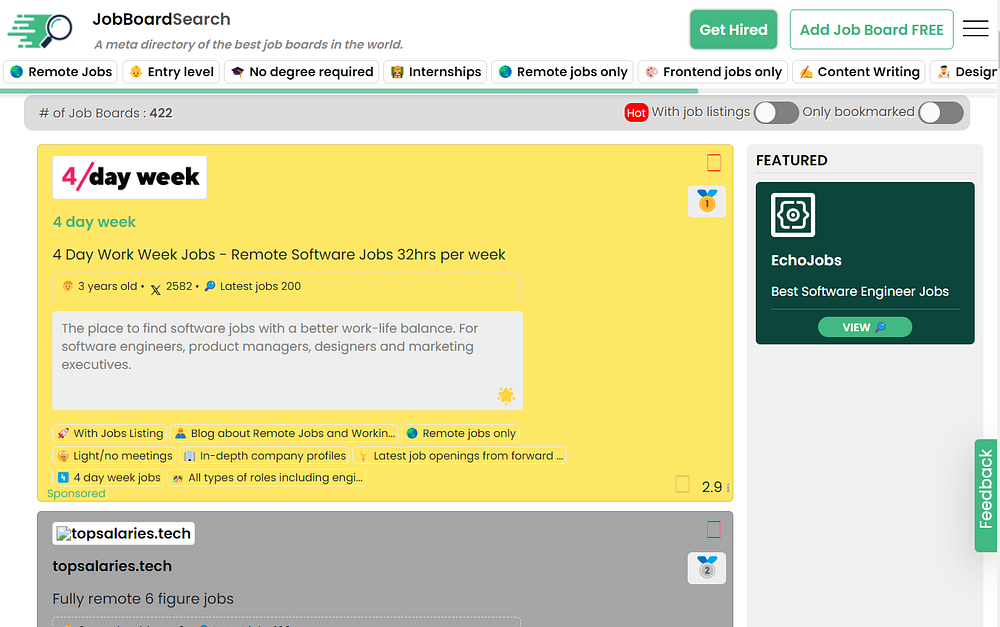
Task: Click the Get Hired button
Action: pyautogui.click(x=733, y=29)
